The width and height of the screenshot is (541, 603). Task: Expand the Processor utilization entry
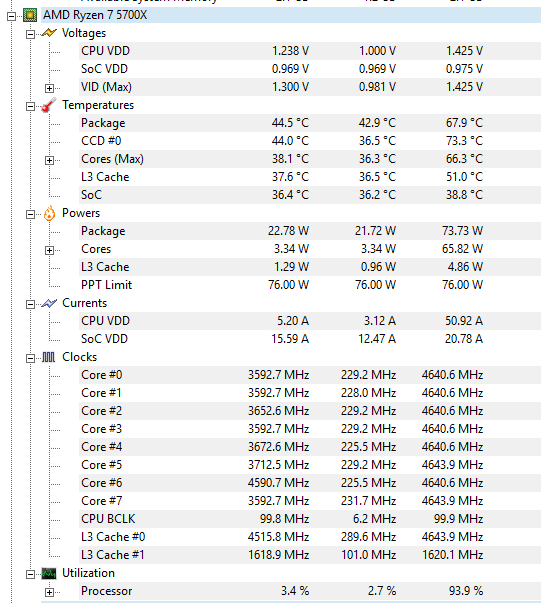click(49, 592)
